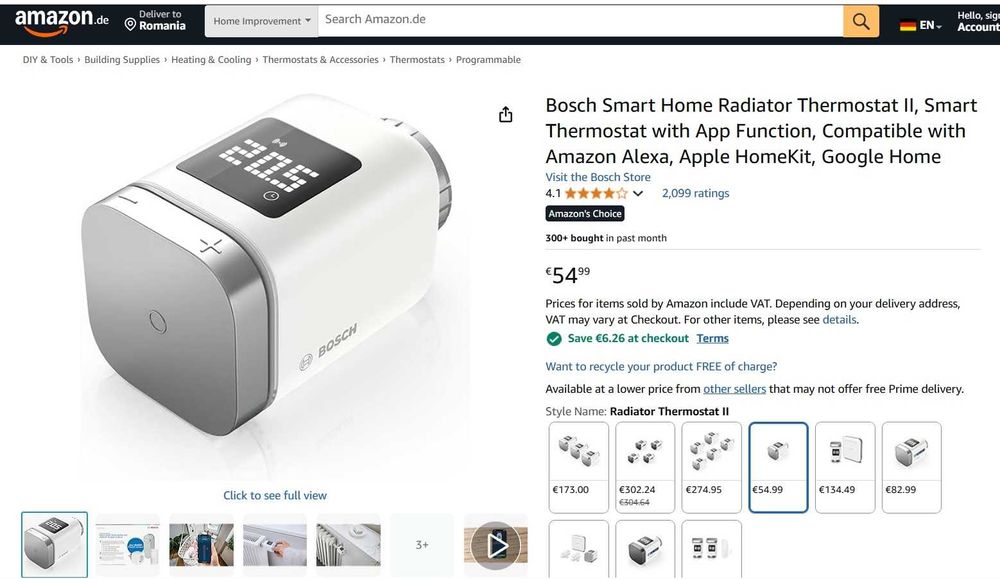This screenshot has width=1000, height=579.
Task: Go to Heating & Cooling breadcrumb
Action: tap(211, 59)
